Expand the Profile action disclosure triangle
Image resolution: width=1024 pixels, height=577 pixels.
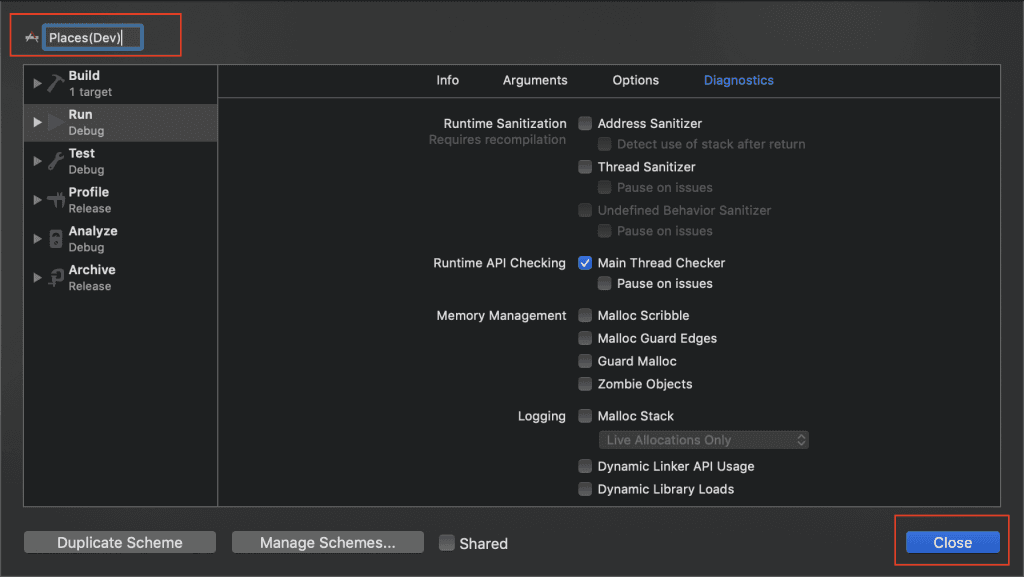tap(37, 200)
